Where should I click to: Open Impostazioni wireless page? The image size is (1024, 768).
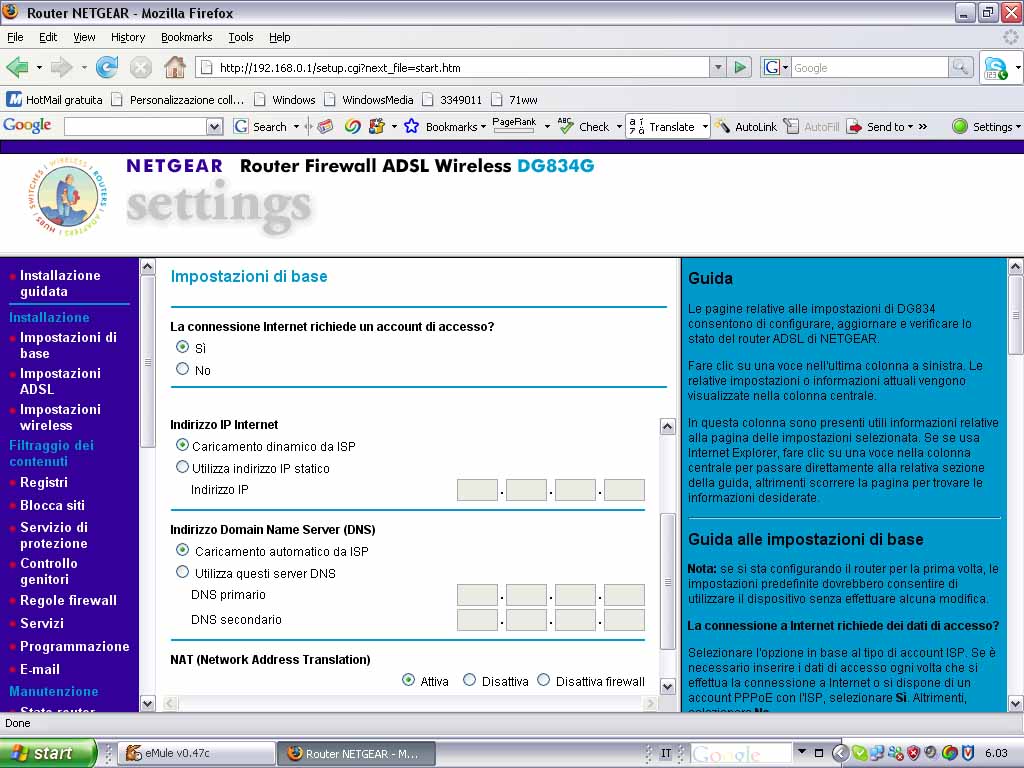(x=60, y=417)
